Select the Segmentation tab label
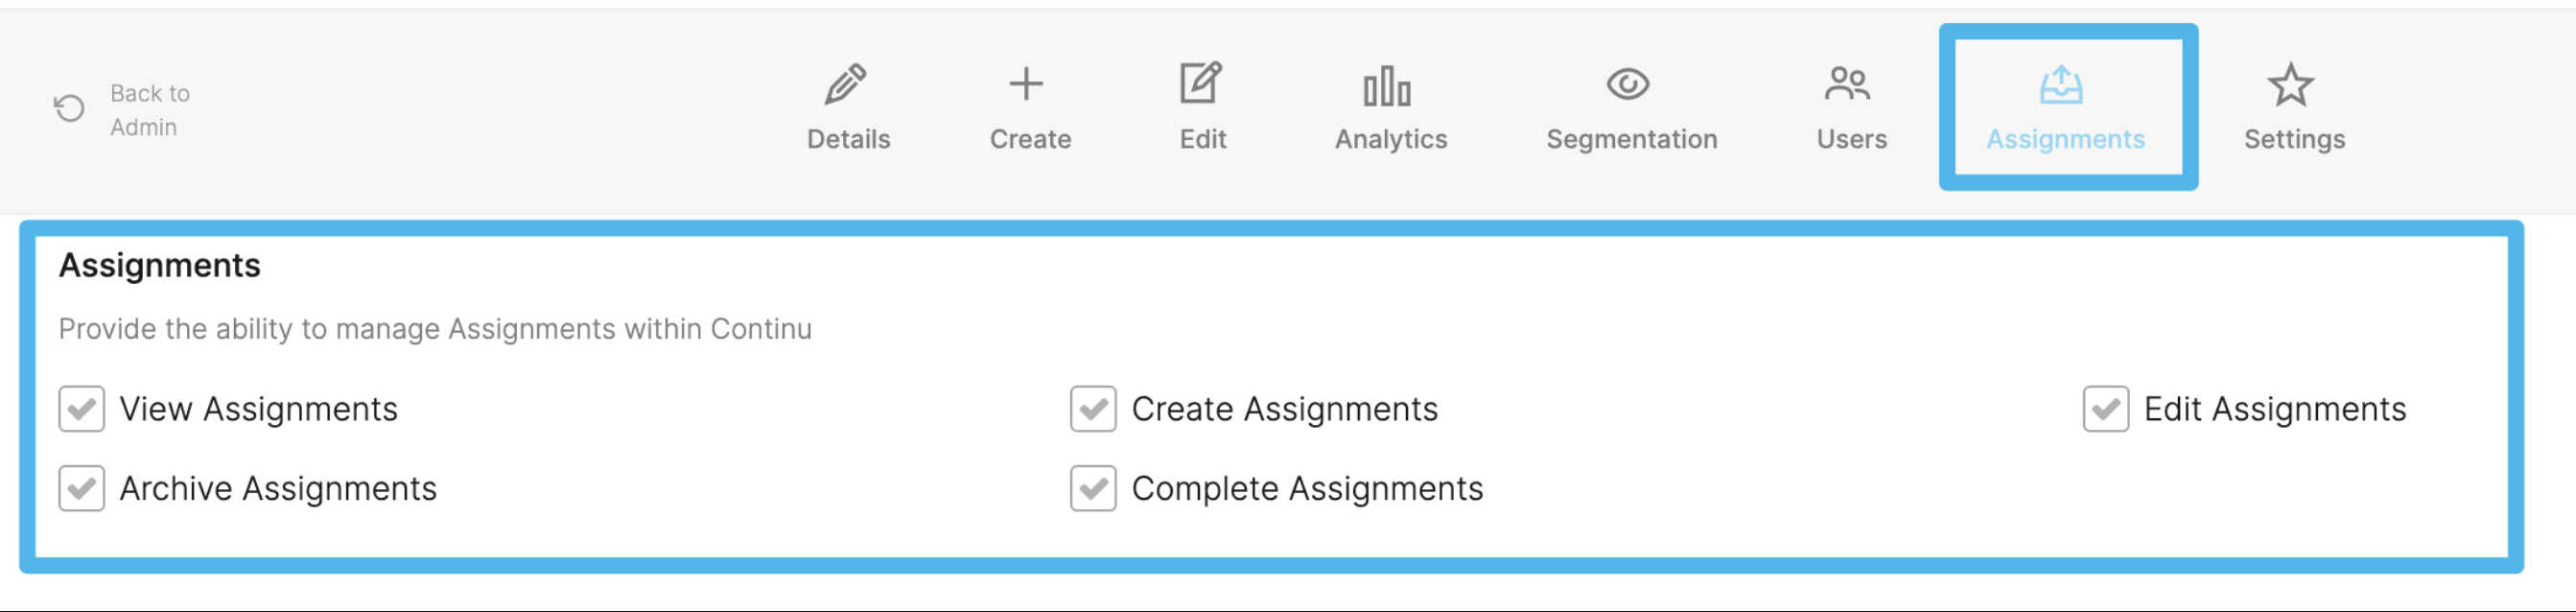Viewport: 2576px width, 612px height. pyautogui.click(x=1632, y=139)
